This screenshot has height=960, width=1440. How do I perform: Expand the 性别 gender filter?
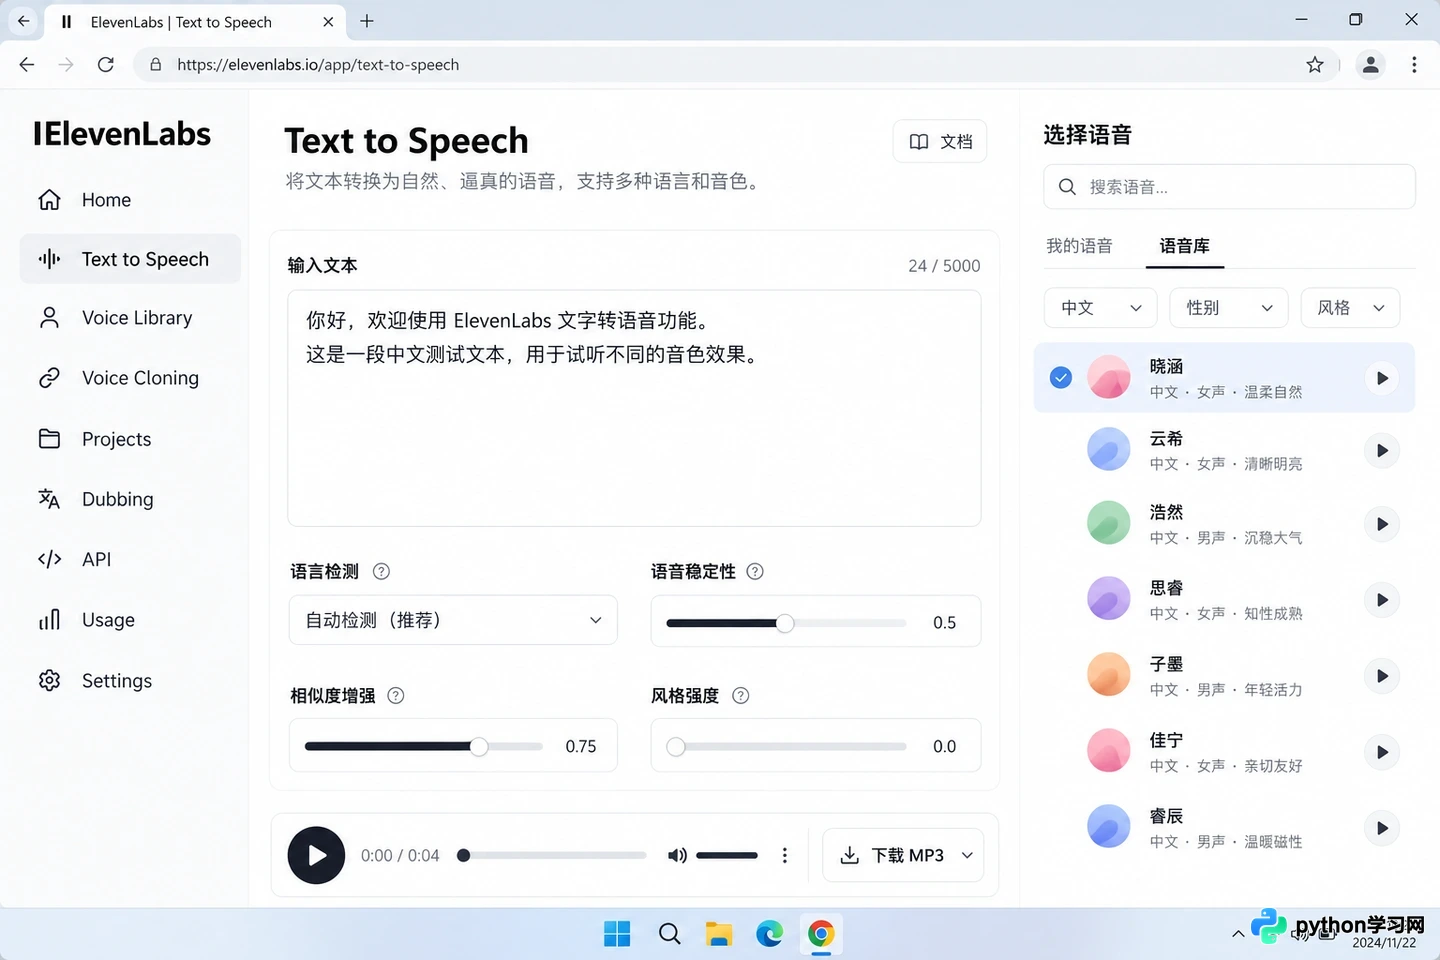(1228, 308)
